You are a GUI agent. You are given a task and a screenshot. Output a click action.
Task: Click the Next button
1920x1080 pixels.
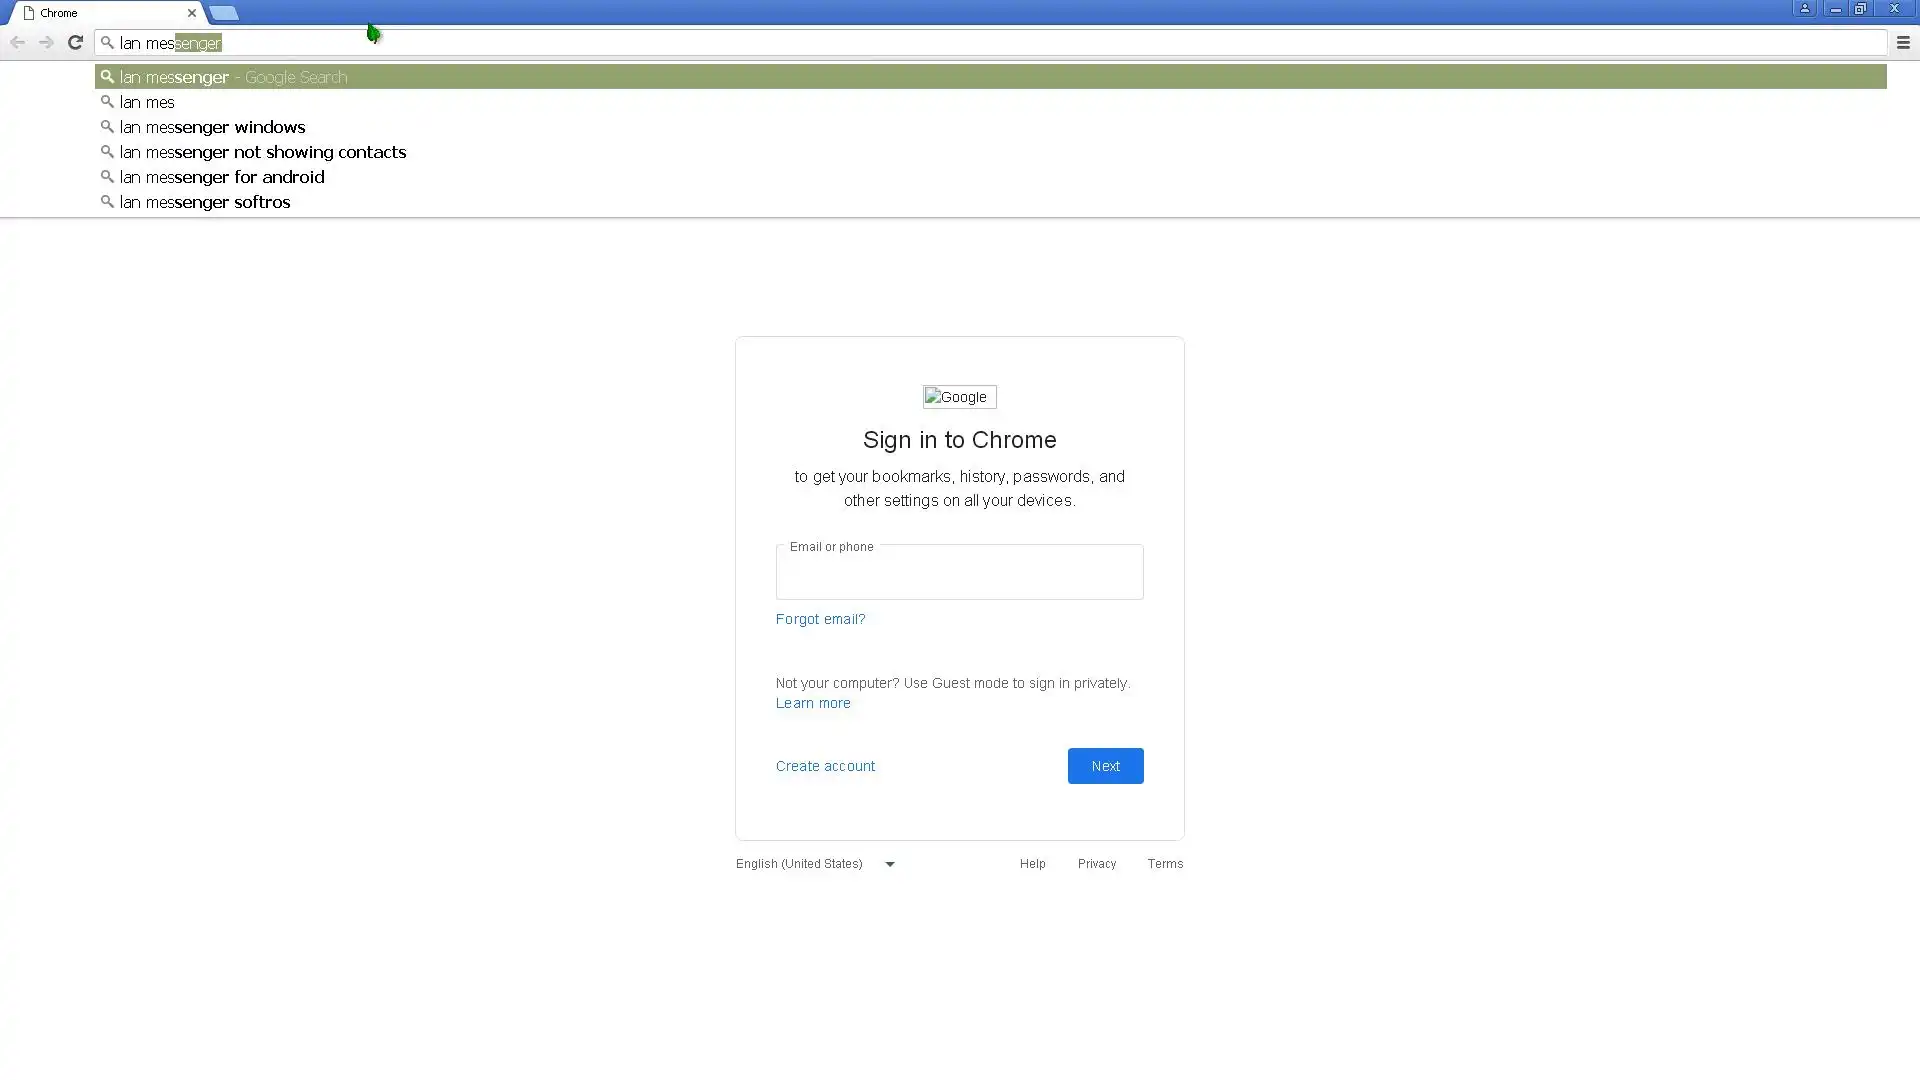point(1105,766)
